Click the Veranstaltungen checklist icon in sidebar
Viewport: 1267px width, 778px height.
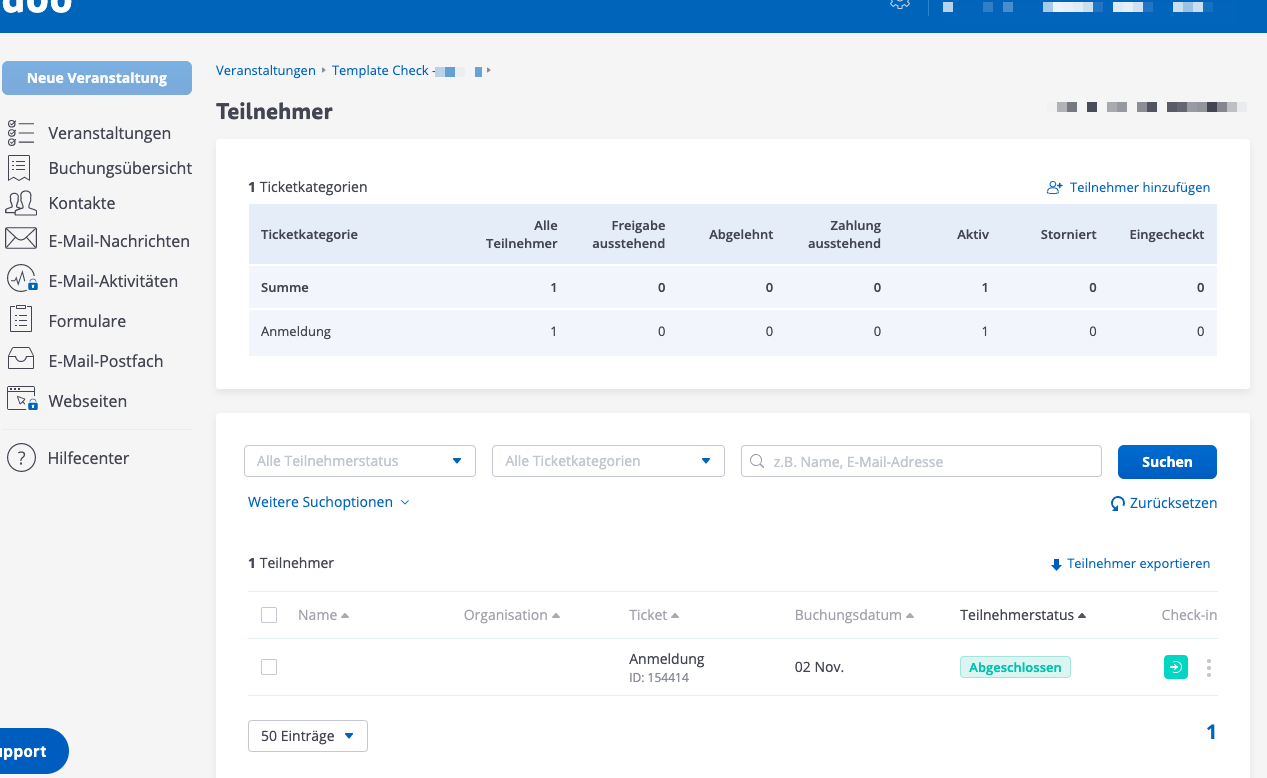[x=21, y=133]
